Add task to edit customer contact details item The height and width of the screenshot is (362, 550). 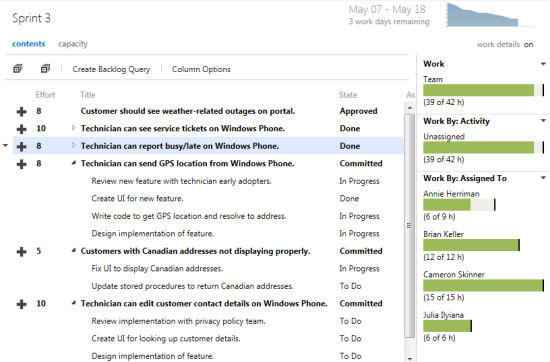(21, 304)
